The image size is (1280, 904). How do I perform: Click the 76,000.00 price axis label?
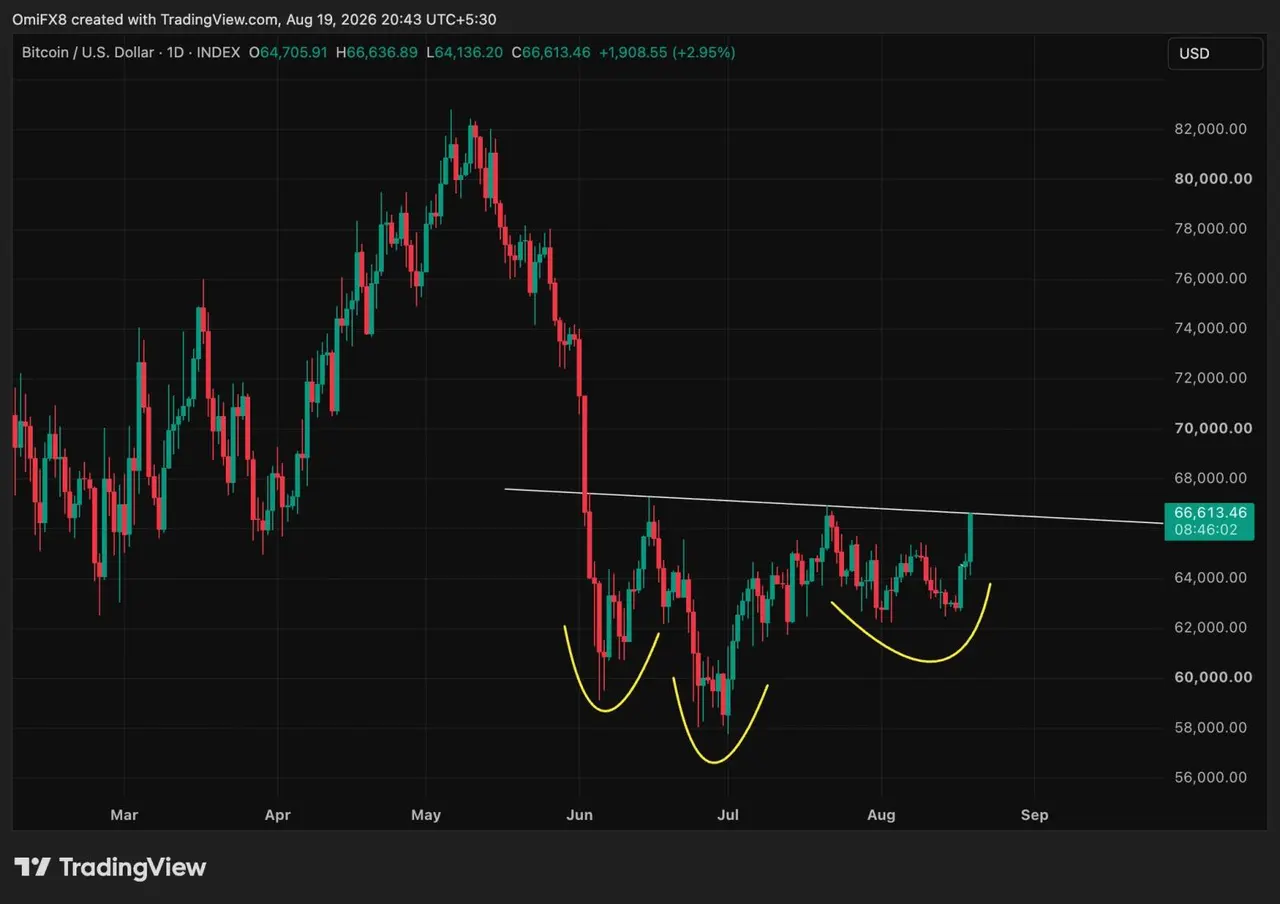coord(1209,278)
